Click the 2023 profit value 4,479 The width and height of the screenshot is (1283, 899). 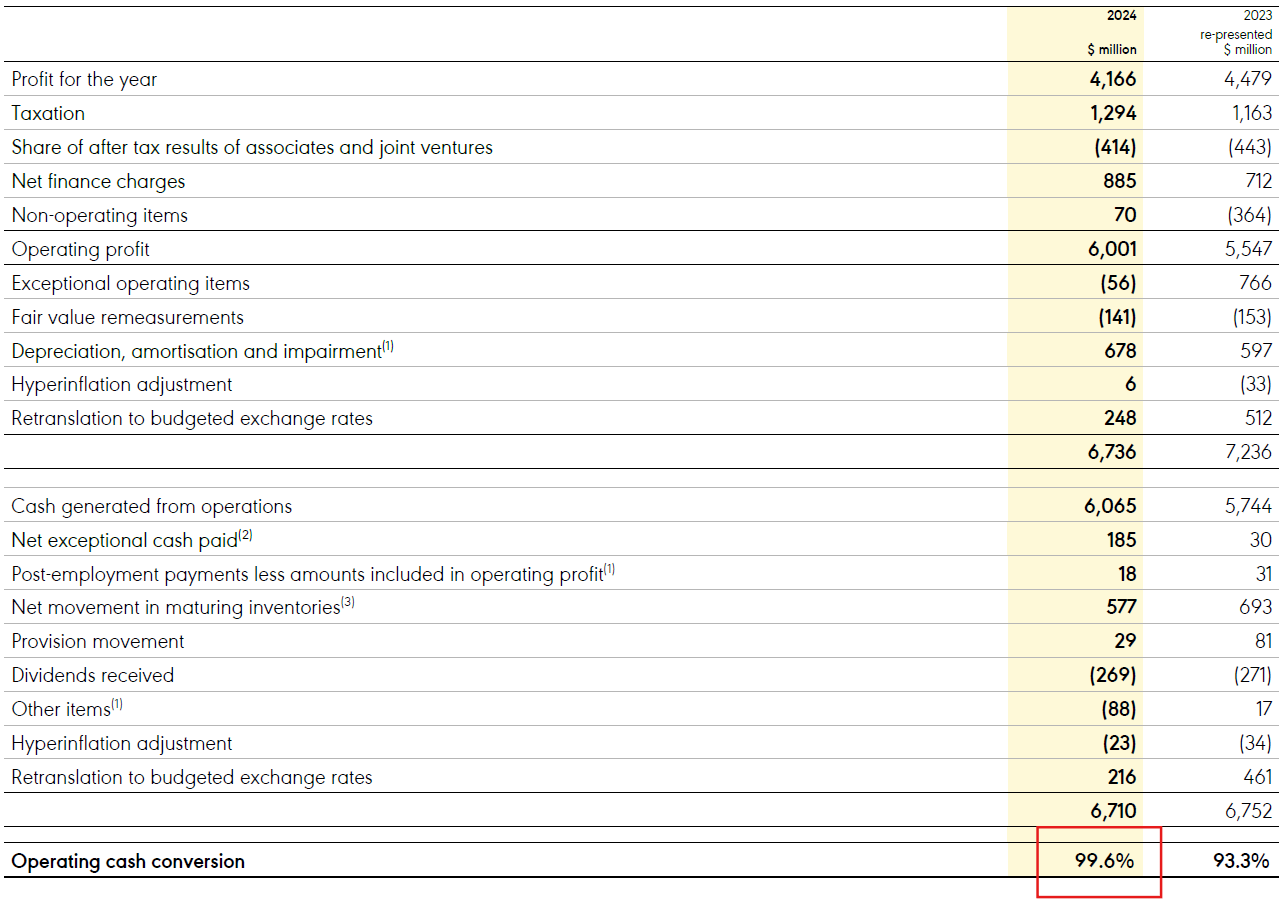tap(1248, 79)
